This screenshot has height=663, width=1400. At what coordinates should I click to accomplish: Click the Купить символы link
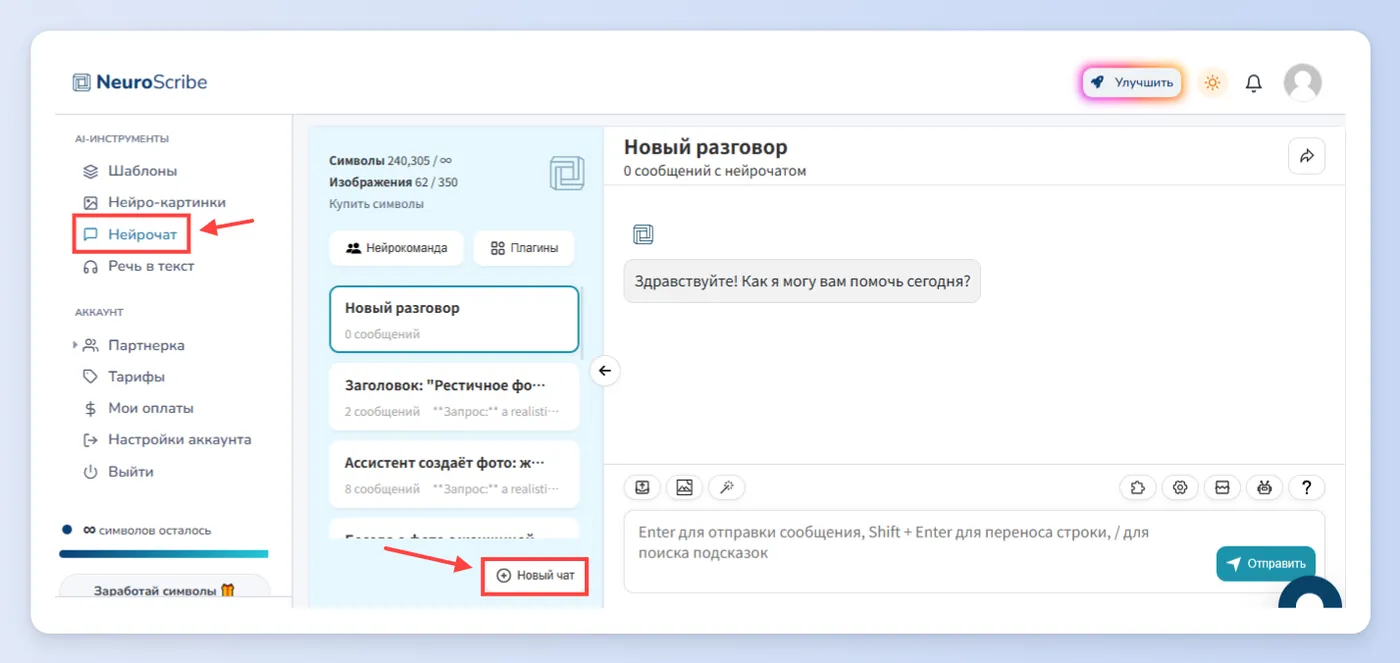pos(376,204)
